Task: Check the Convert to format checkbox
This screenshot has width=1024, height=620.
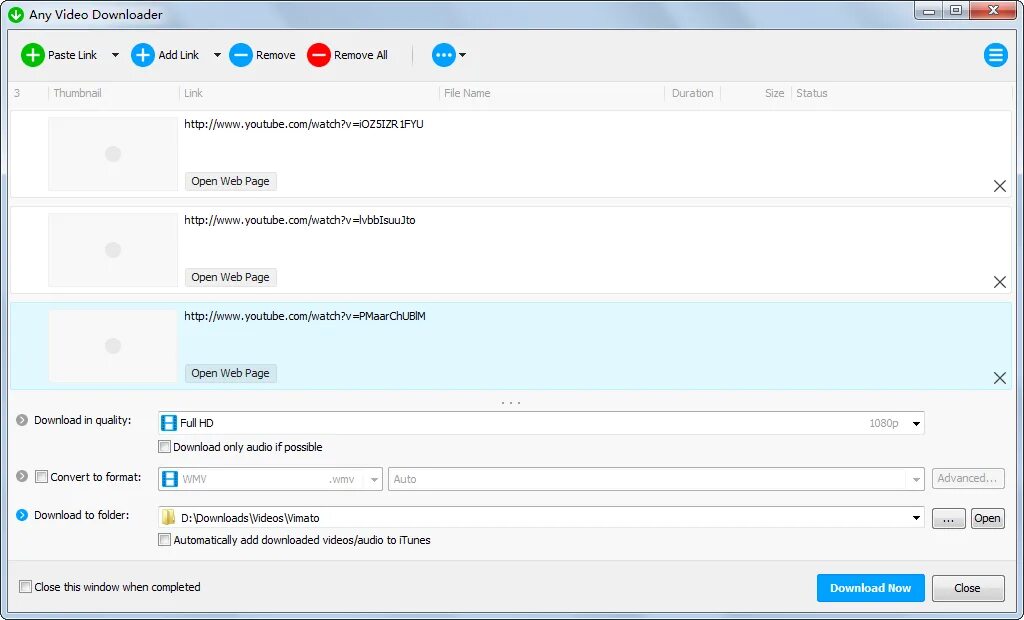Action: click(x=41, y=477)
